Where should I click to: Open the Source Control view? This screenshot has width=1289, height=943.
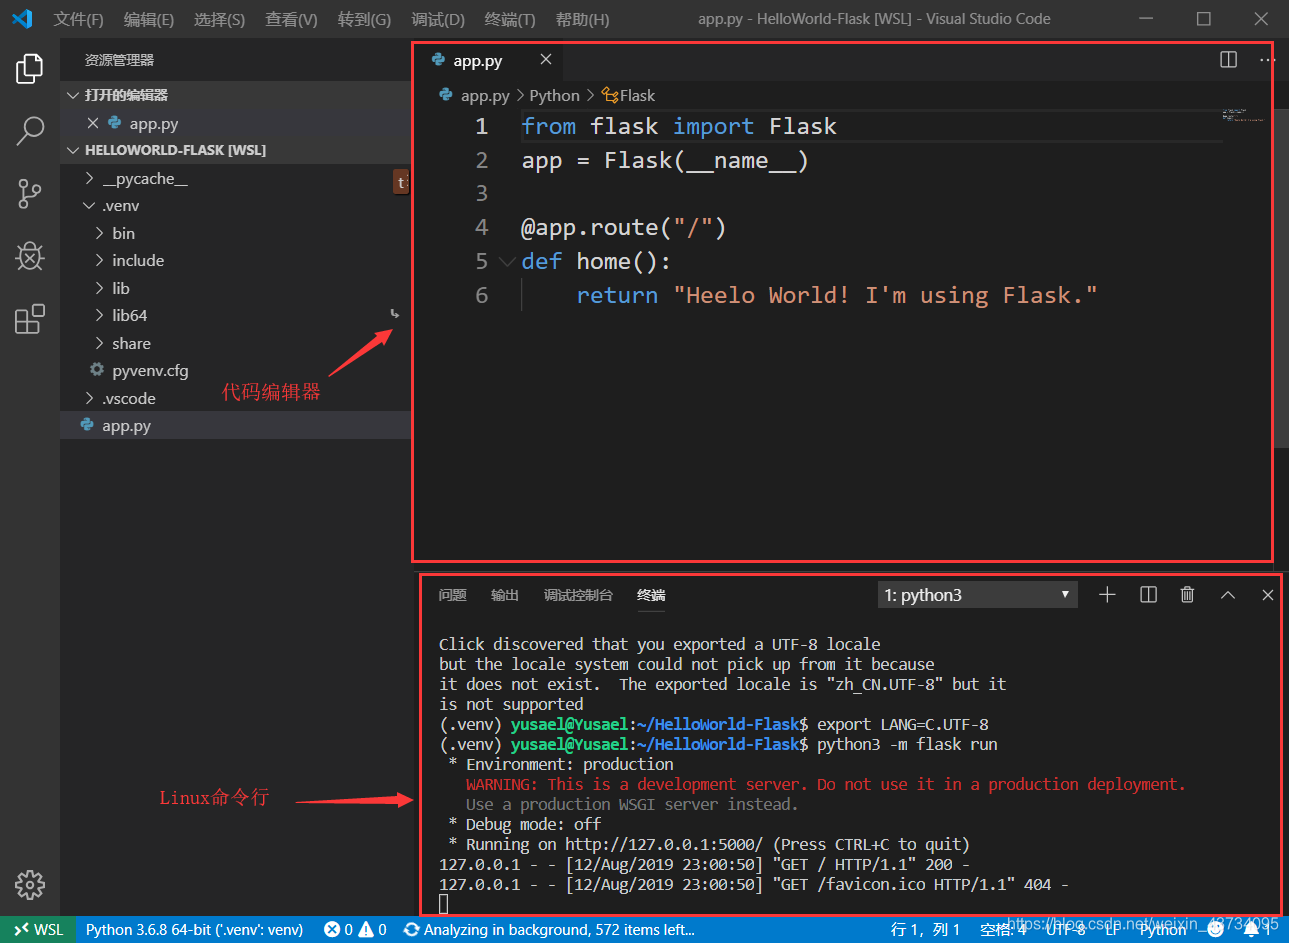click(30, 194)
